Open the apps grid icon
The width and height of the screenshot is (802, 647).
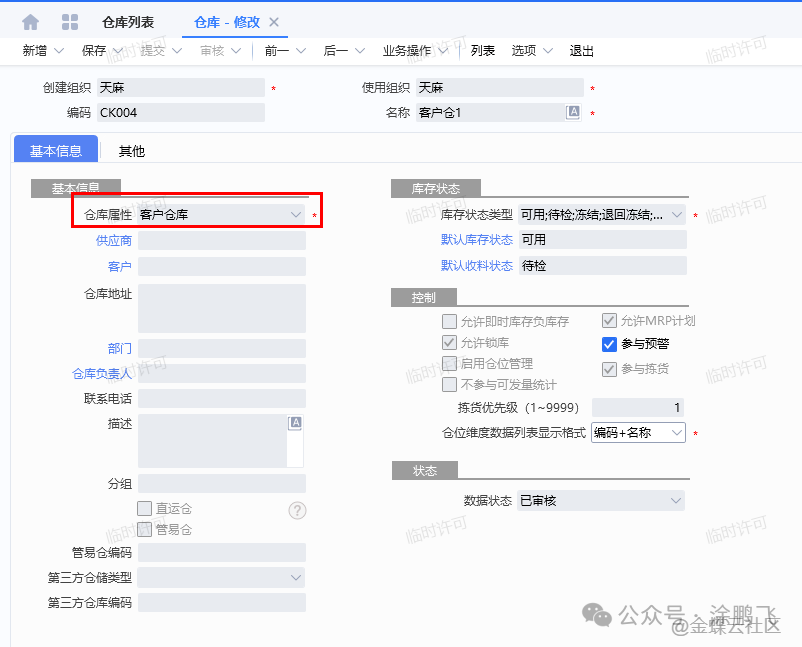tap(70, 21)
